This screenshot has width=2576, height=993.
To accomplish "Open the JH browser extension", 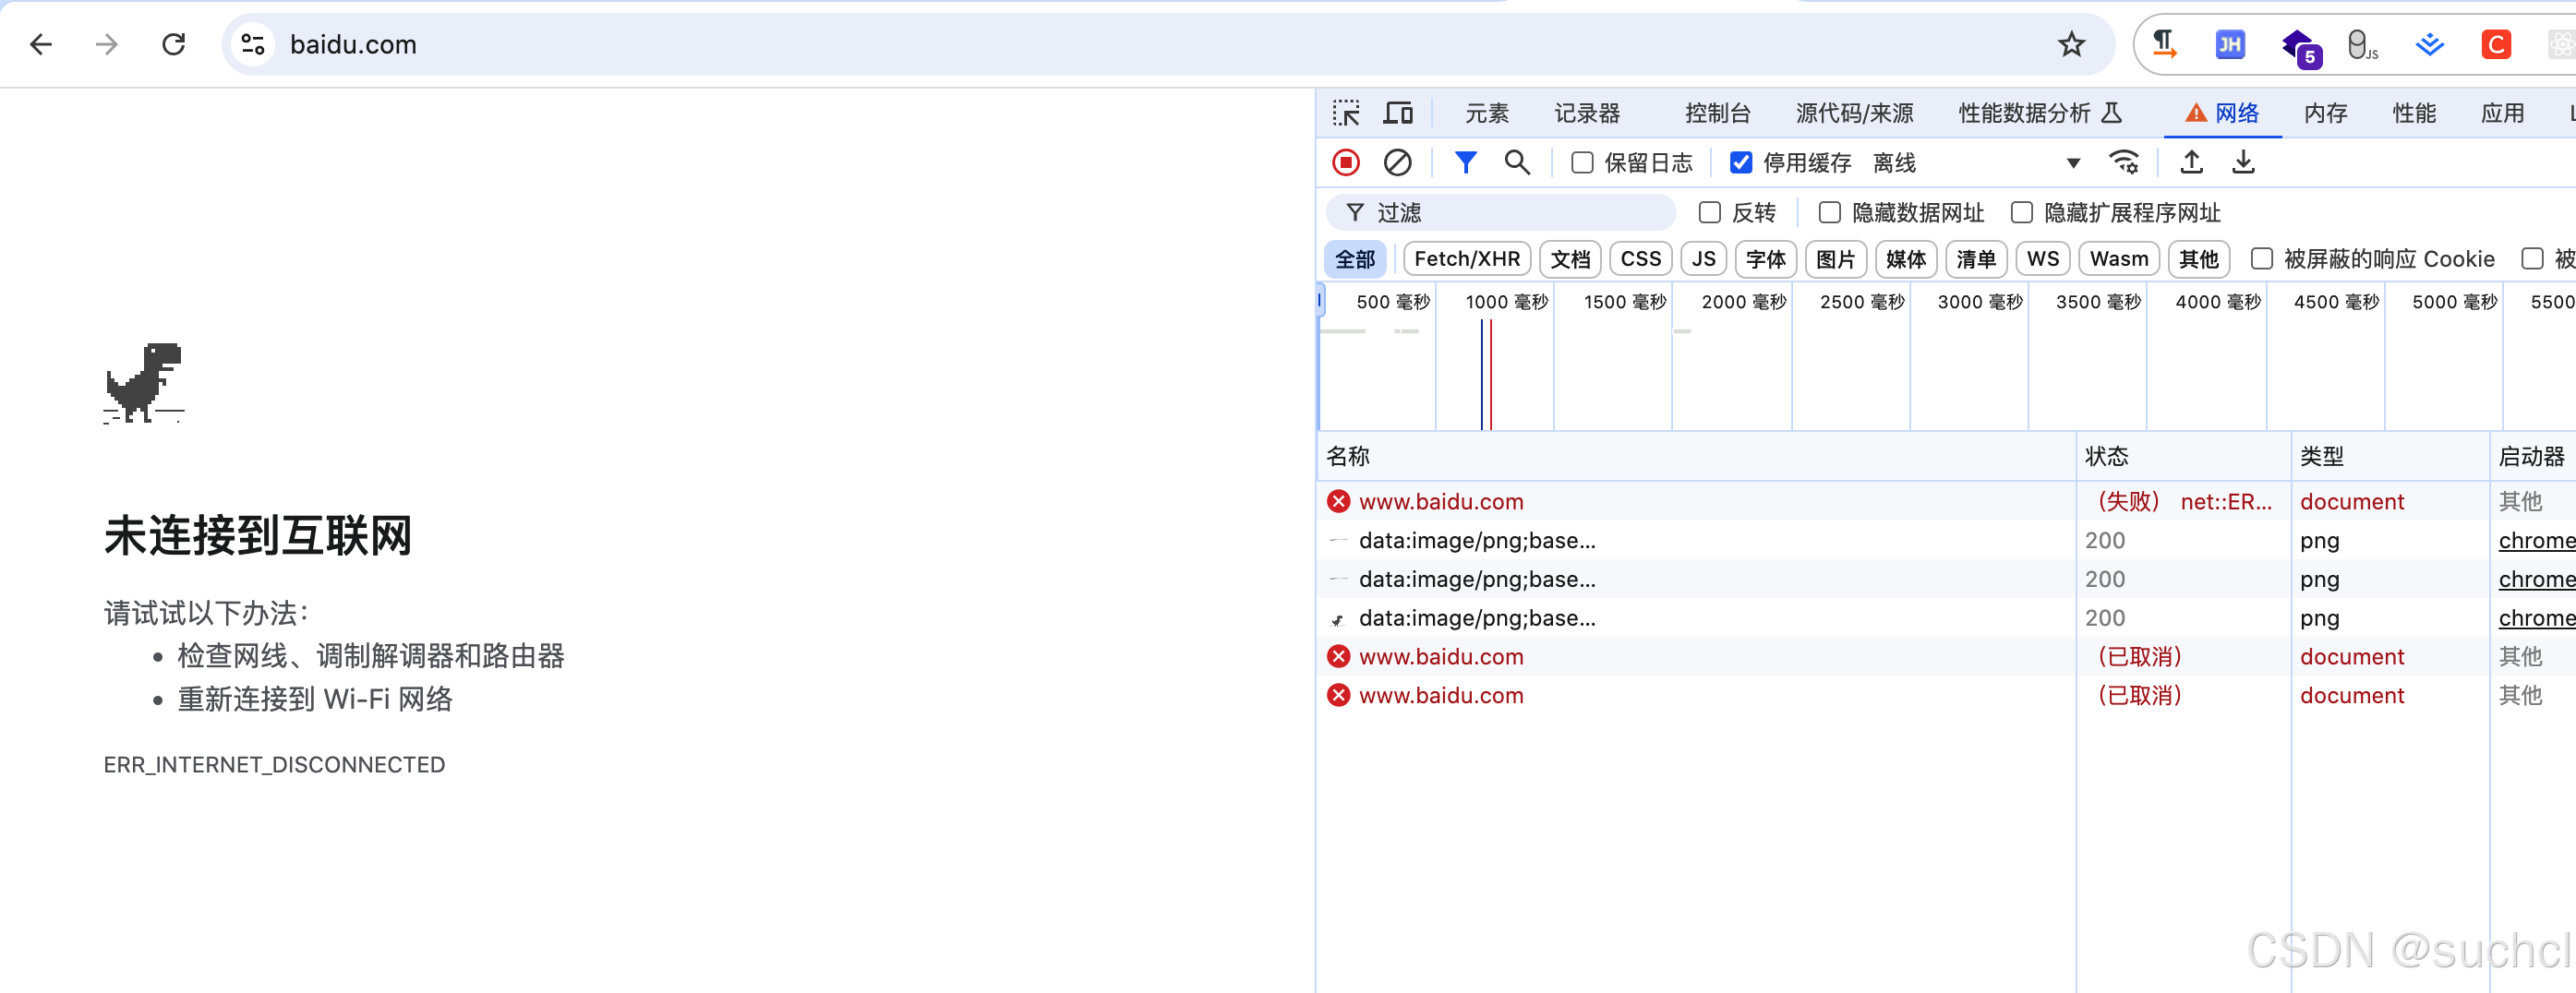I will [2230, 44].
